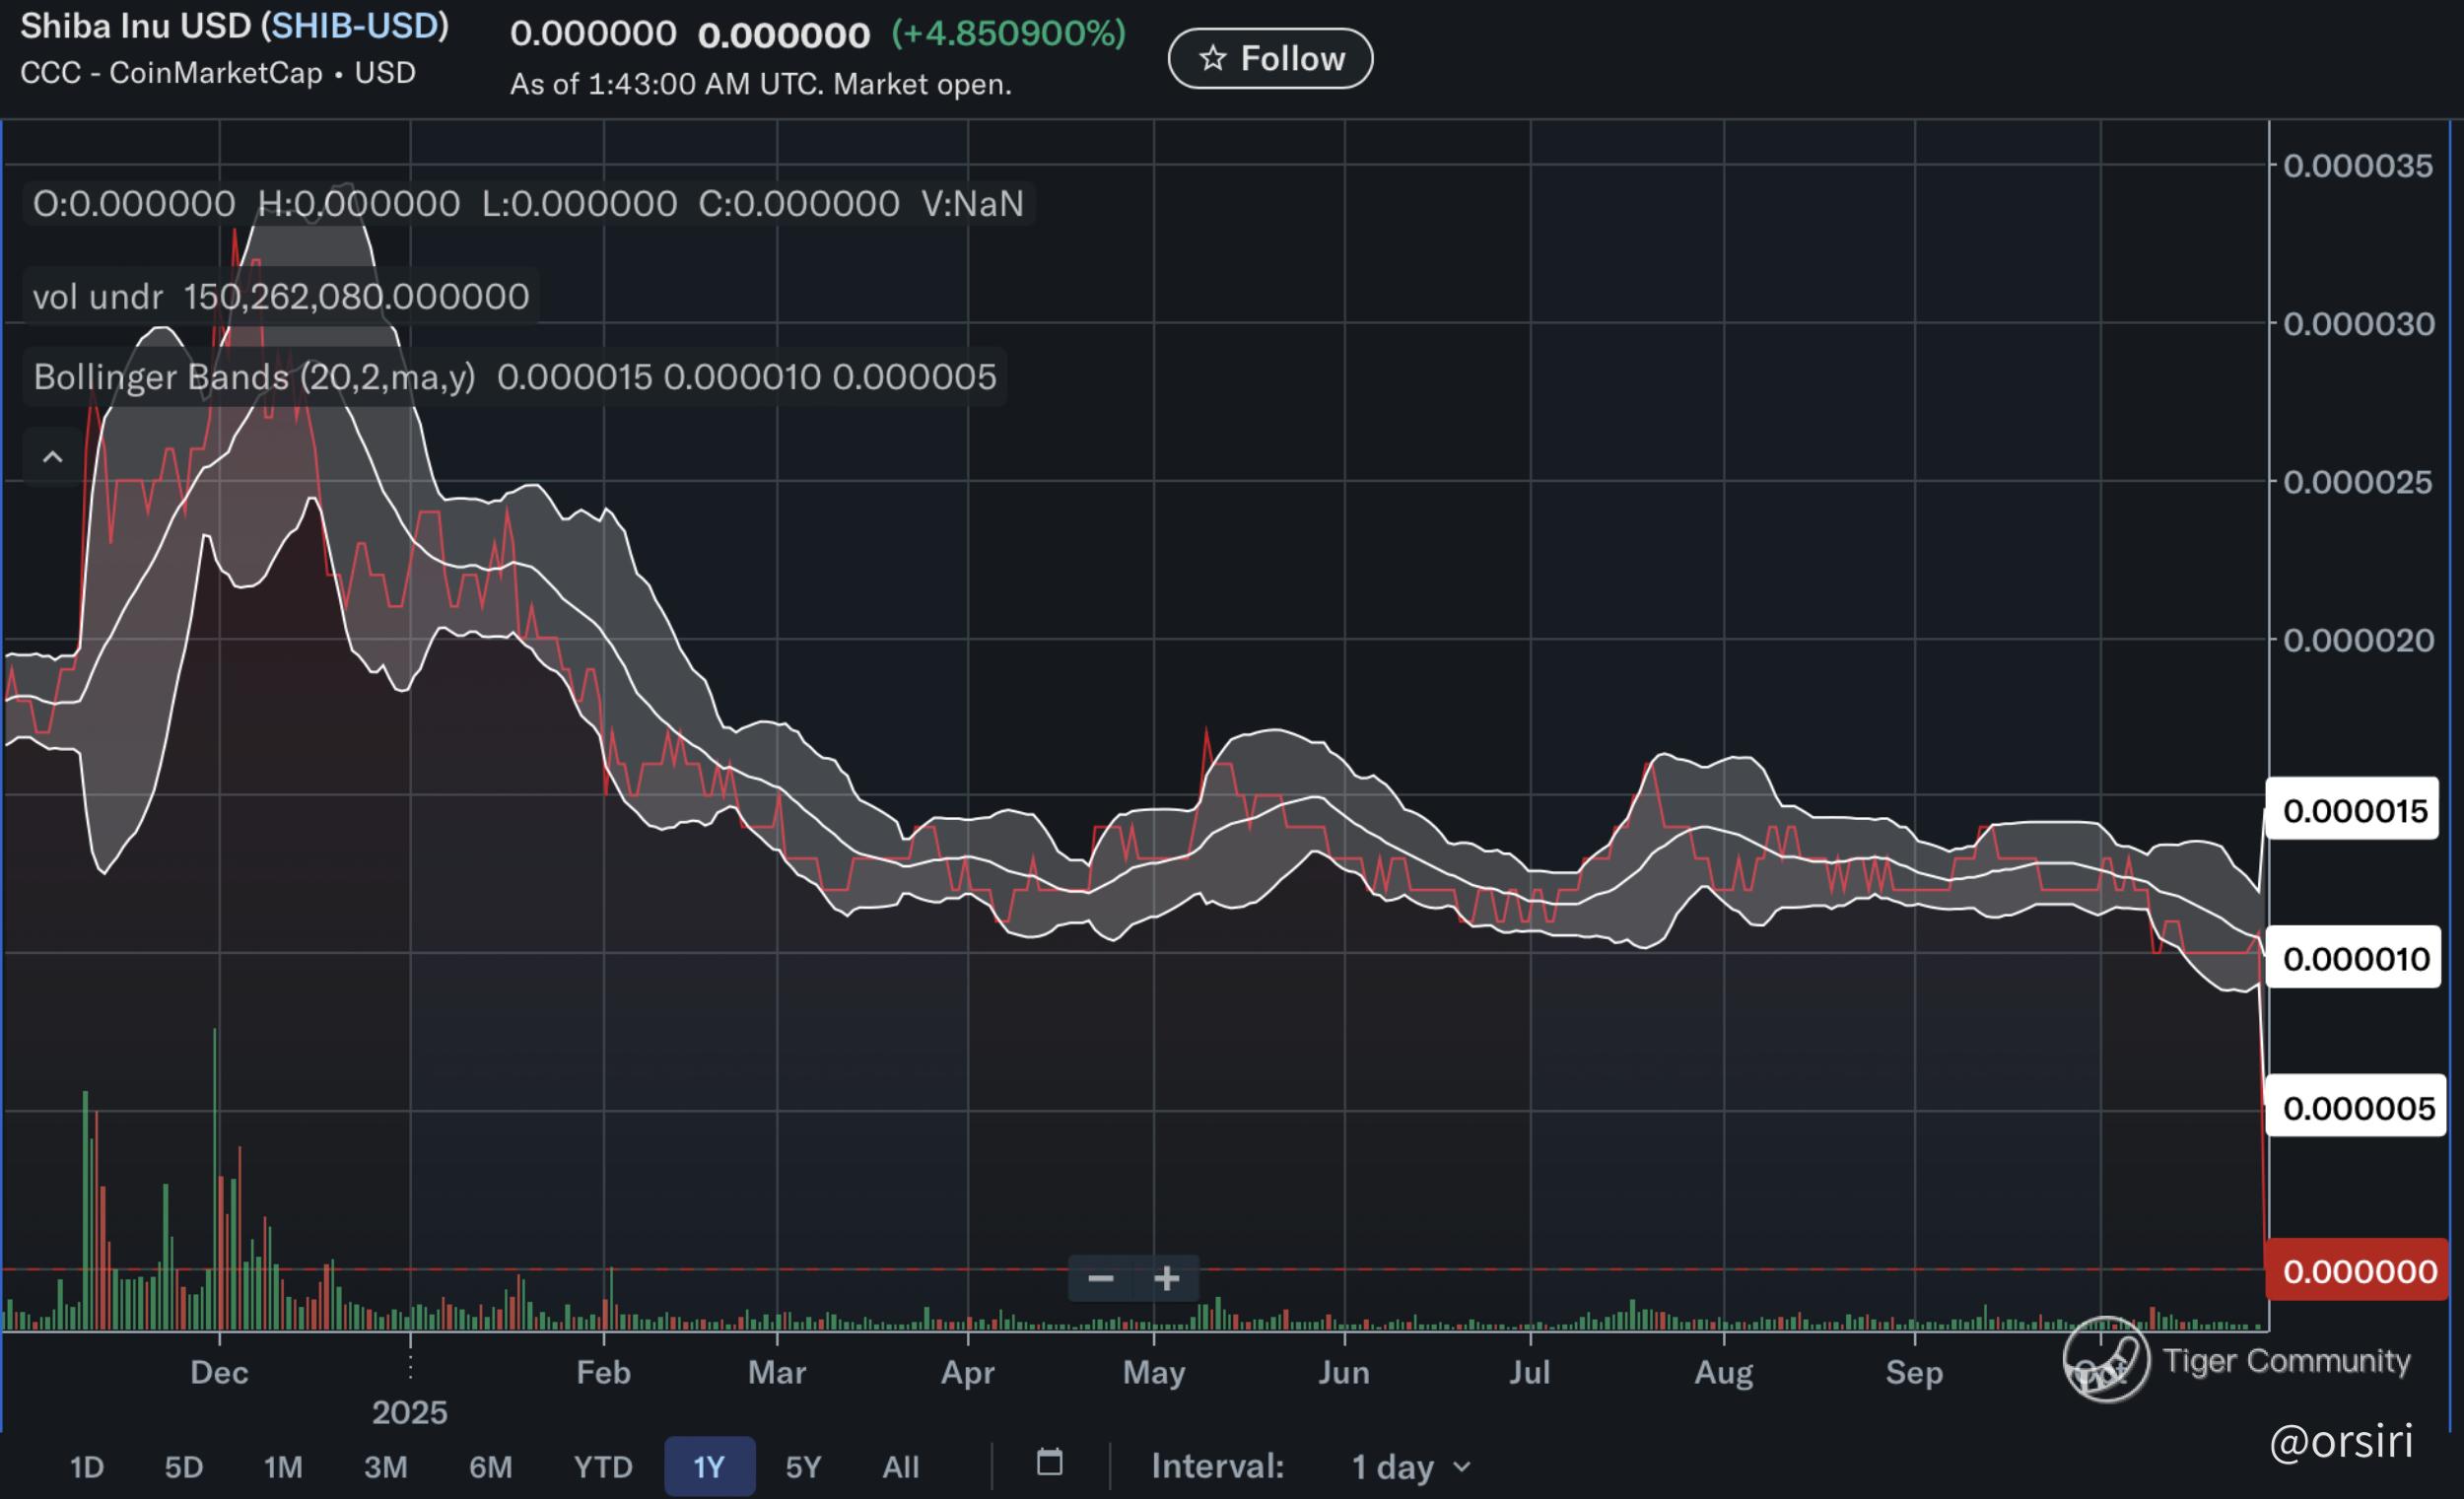The height and width of the screenshot is (1499, 2464).
Task: Click the Tiger Community logo icon
Action: click(x=2106, y=1360)
